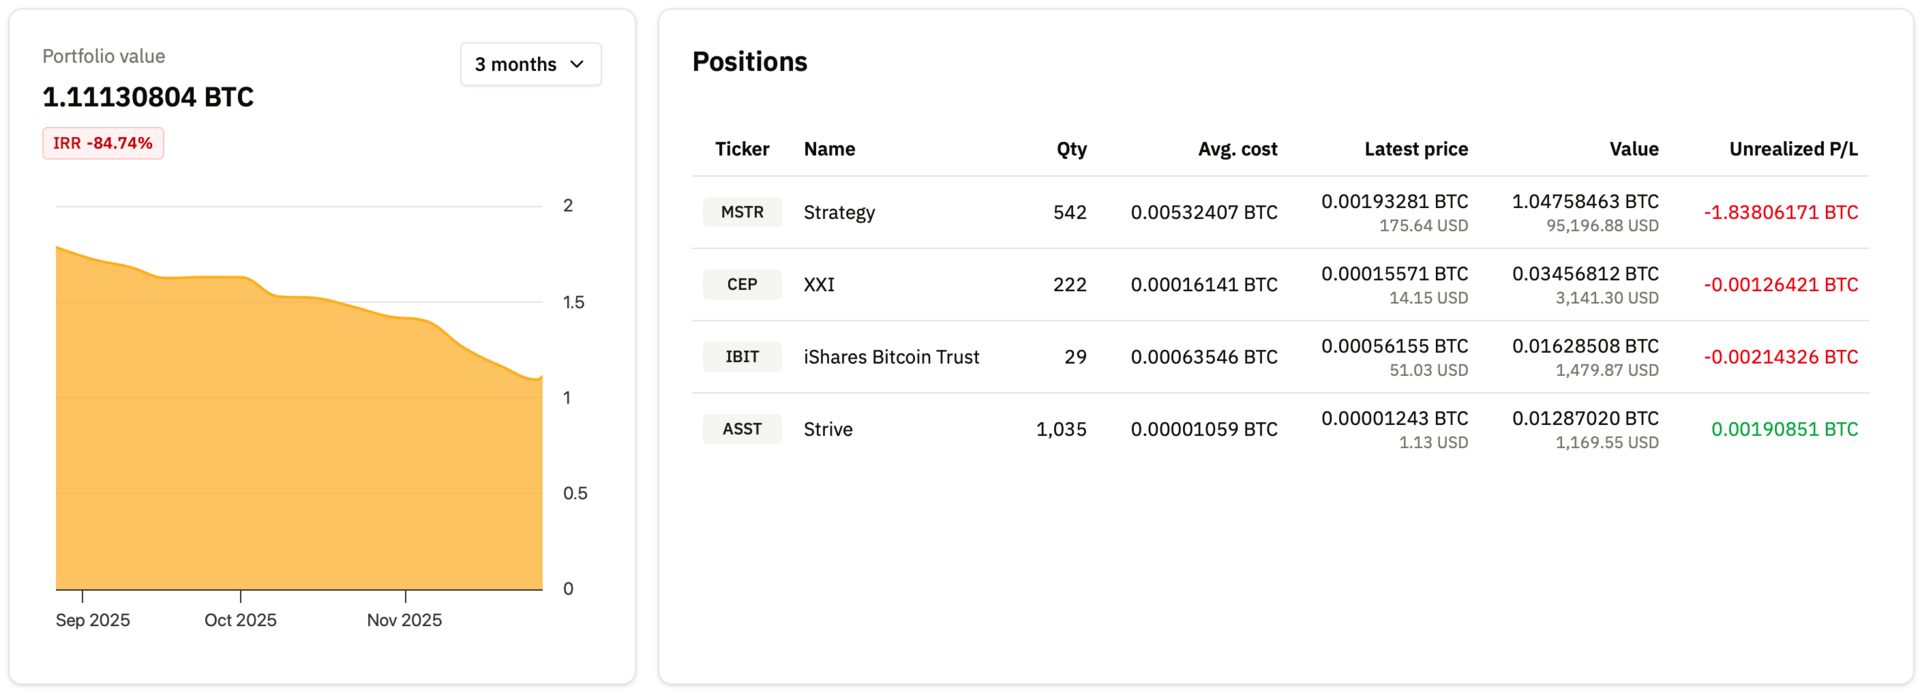This screenshot has width=1920, height=693.
Task: Select the CEP ticker badge
Action: tap(742, 284)
